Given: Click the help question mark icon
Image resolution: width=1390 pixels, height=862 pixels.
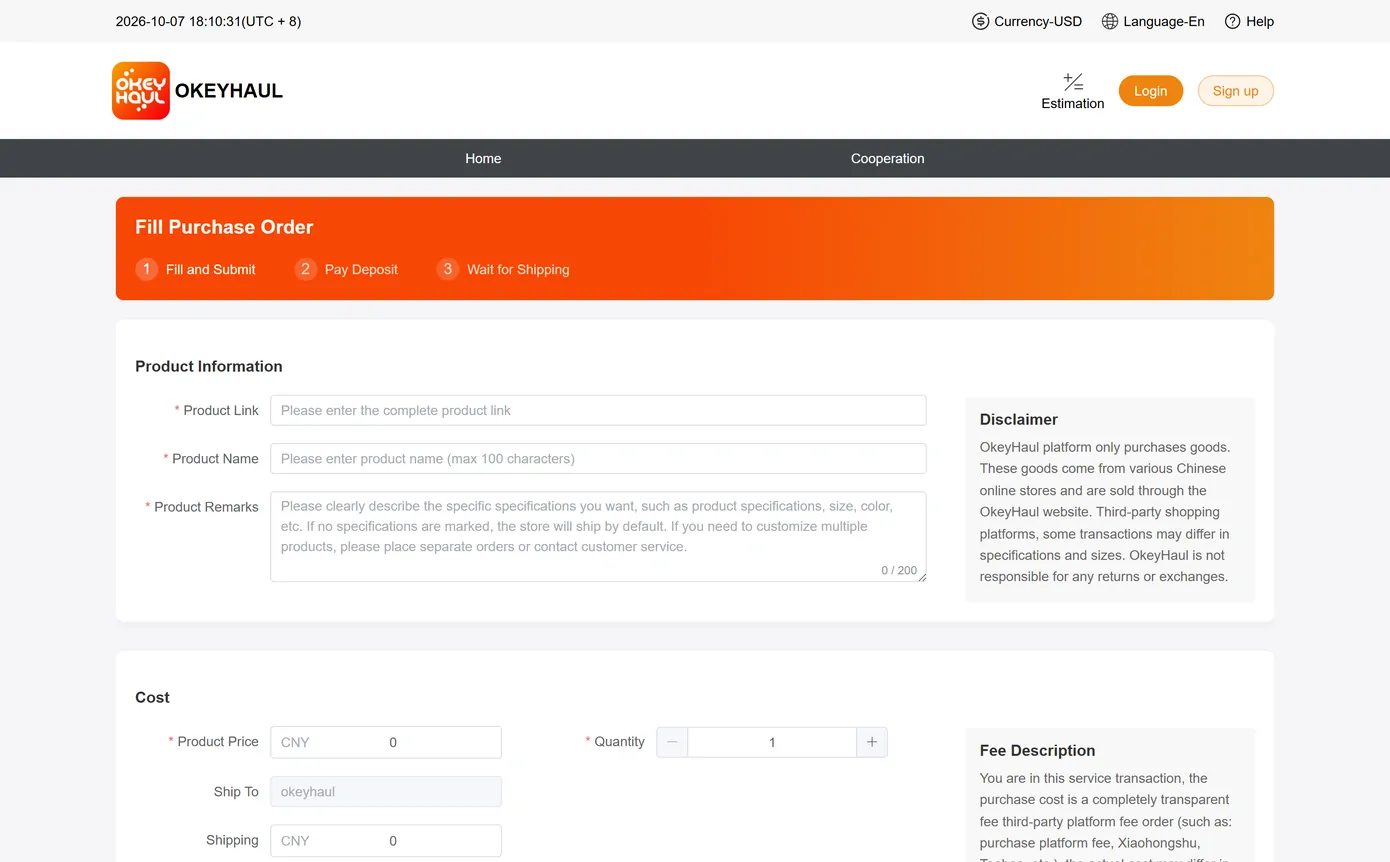Looking at the screenshot, I should [1232, 21].
